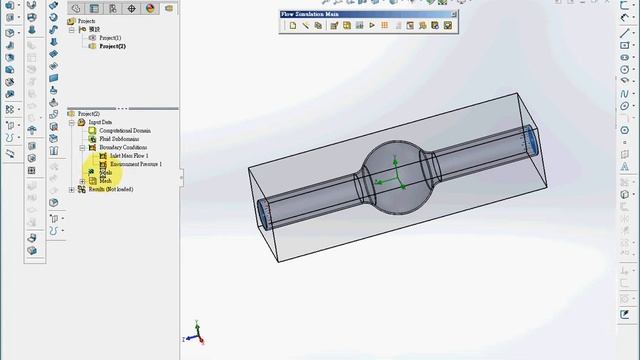Screen dimensions: 640x360
Task: Switch to the ConfigurationManager tab
Action: (113, 8)
